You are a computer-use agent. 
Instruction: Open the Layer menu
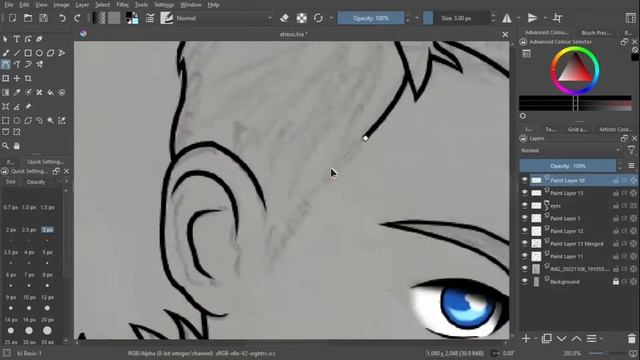pyautogui.click(x=82, y=5)
